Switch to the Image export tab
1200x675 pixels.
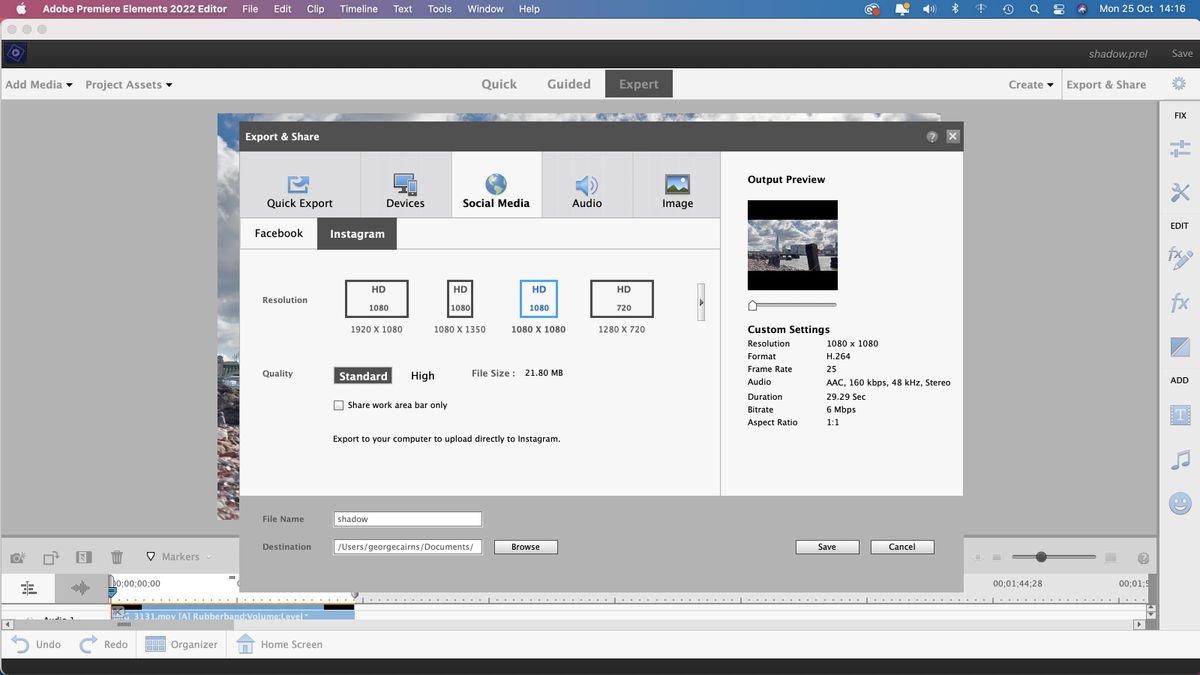[x=677, y=185]
